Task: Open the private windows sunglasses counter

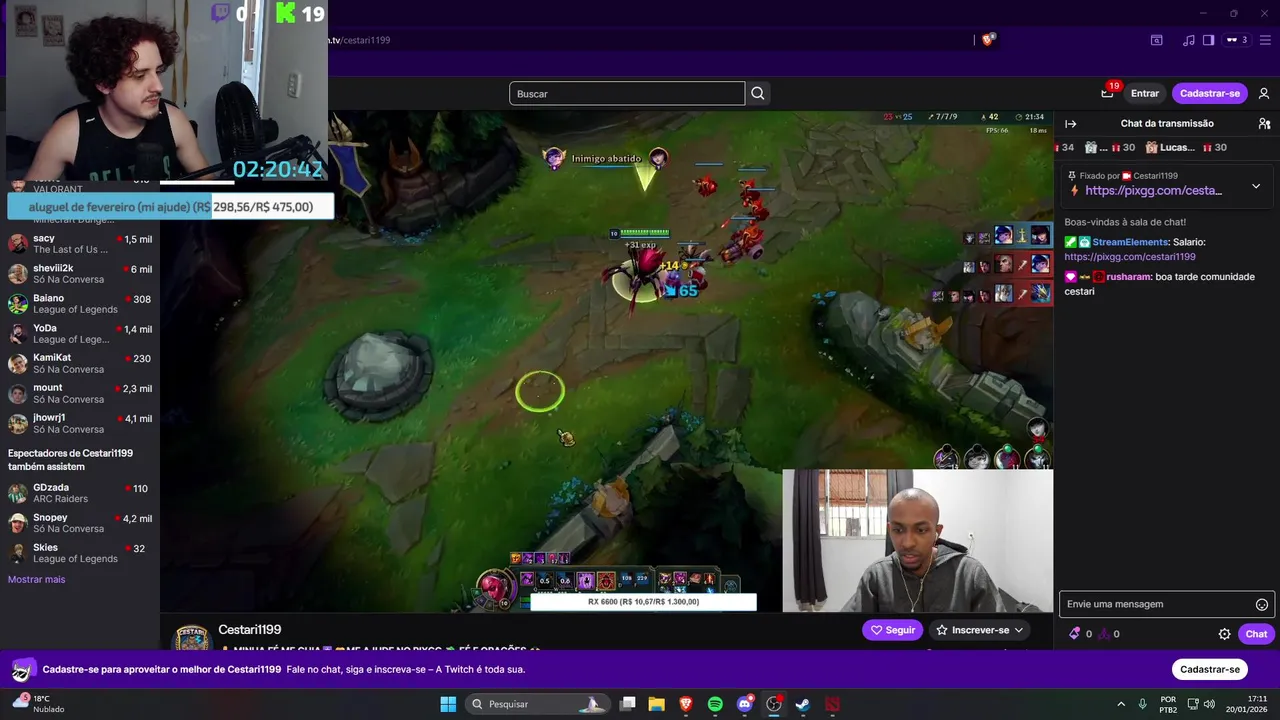Action: pos(1237,40)
